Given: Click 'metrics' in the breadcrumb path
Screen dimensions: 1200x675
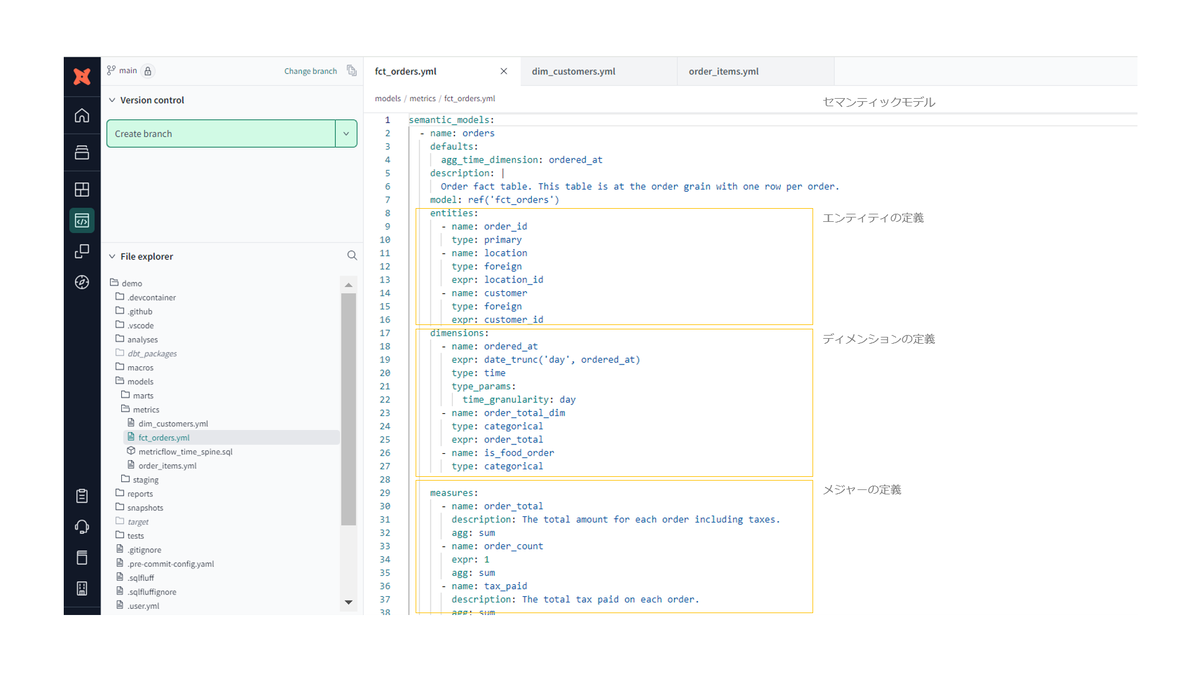Looking at the screenshot, I should tap(422, 99).
